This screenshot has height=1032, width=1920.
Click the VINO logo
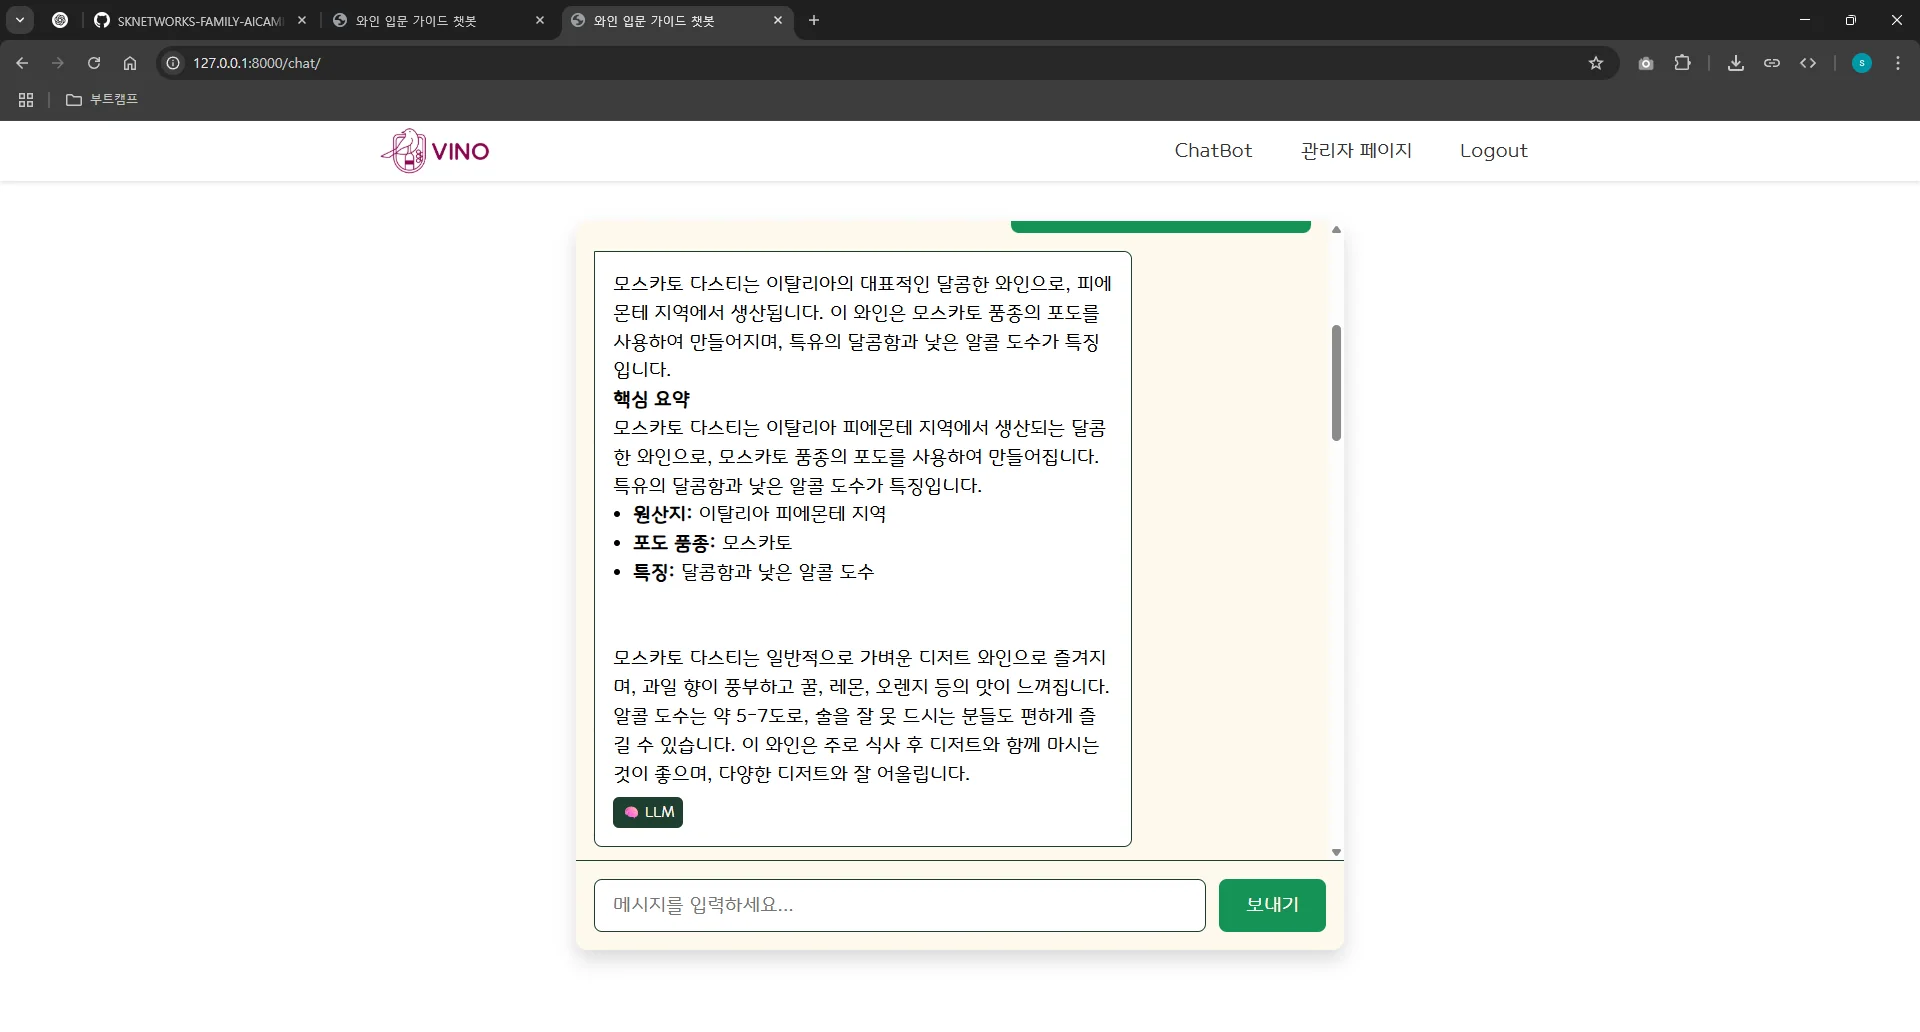click(435, 151)
